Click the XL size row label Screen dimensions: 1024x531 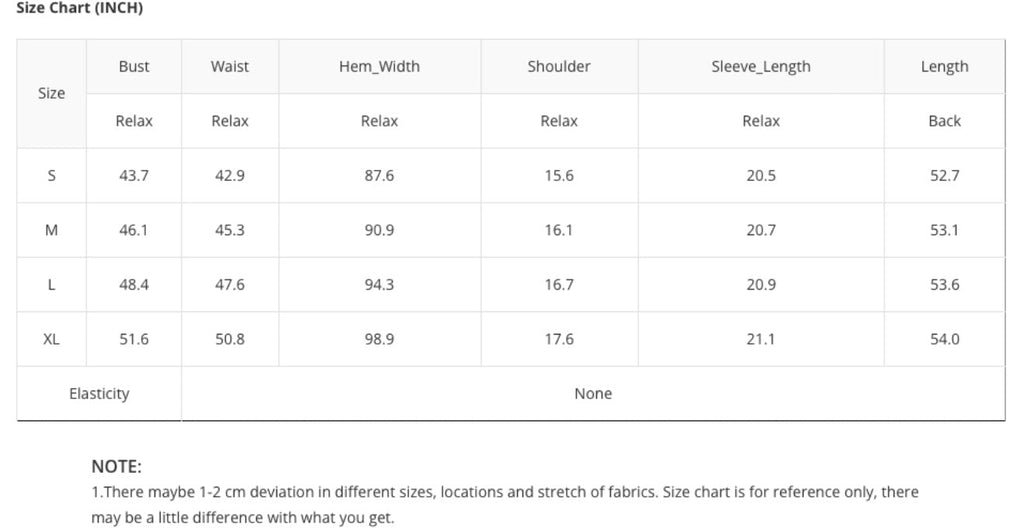[x=51, y=339]
